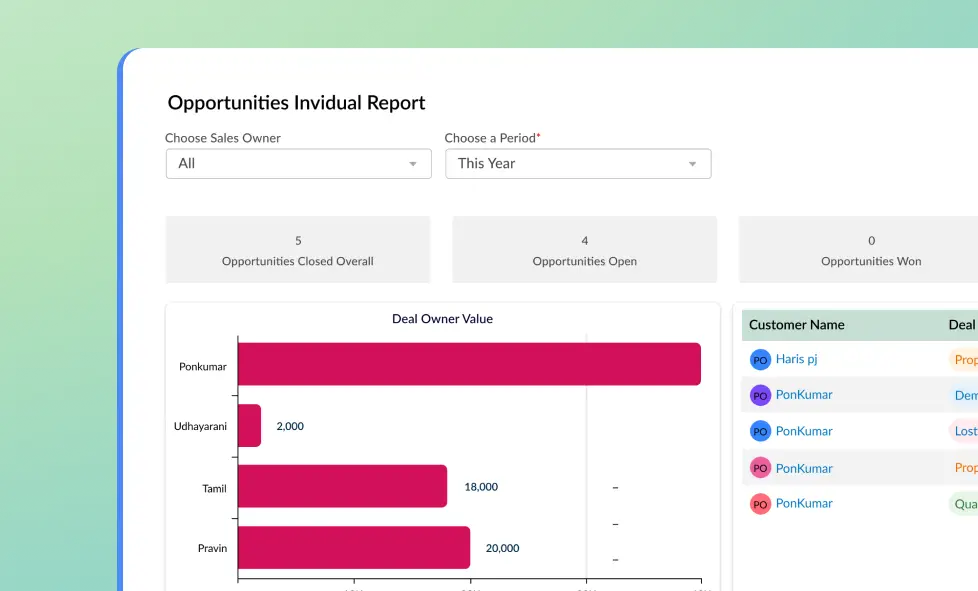This screenshot has width=978, height=591.
Task: Click the blue PO avatar in third row
Action: click(x=760, y=431)
